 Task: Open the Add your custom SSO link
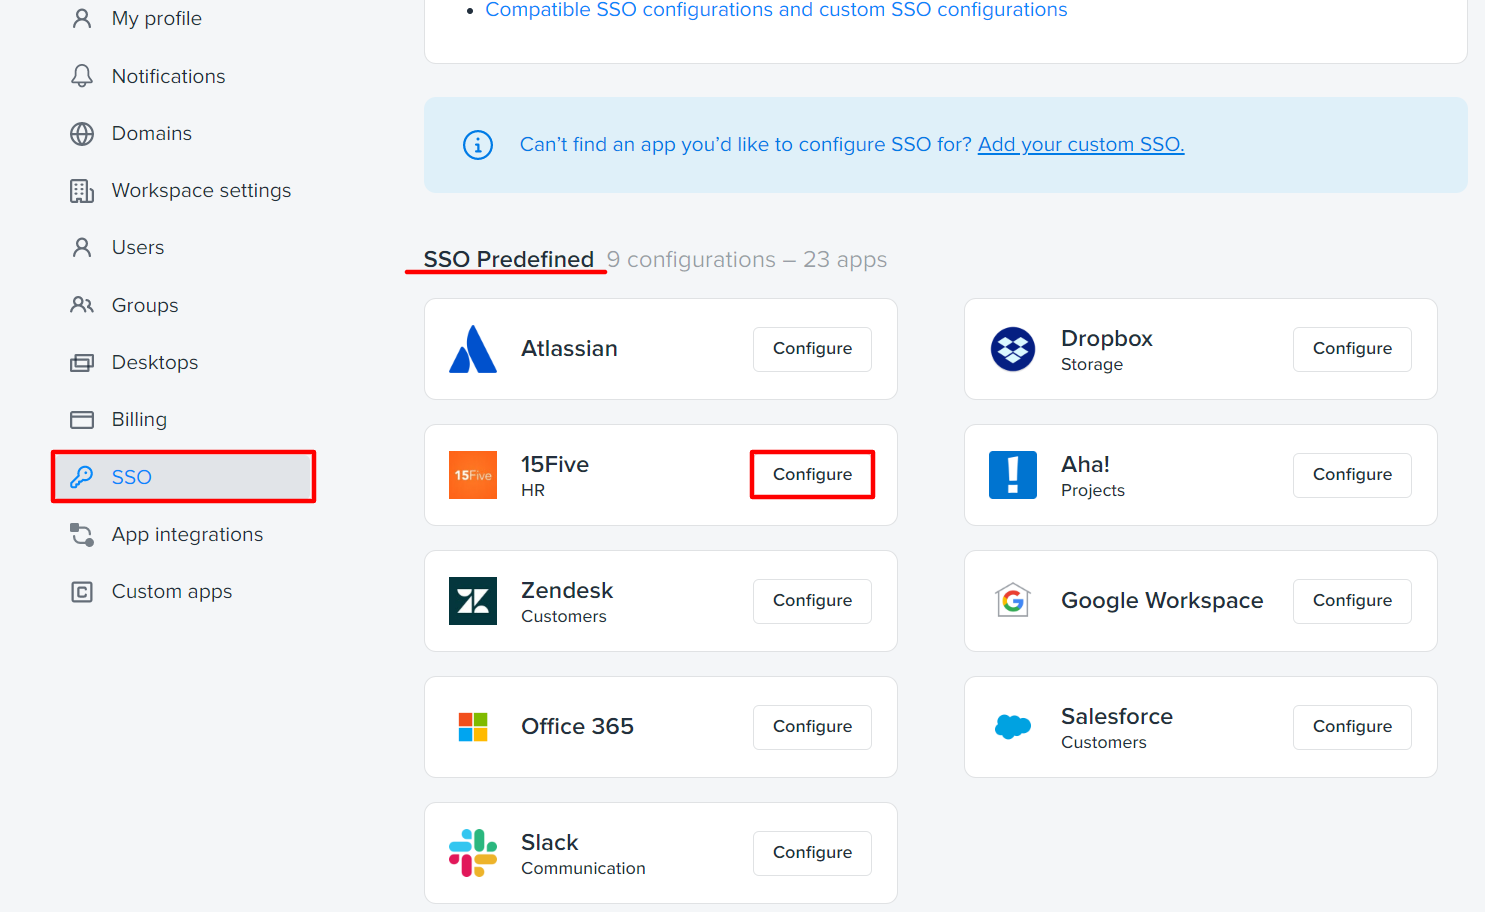(1080, 144)
